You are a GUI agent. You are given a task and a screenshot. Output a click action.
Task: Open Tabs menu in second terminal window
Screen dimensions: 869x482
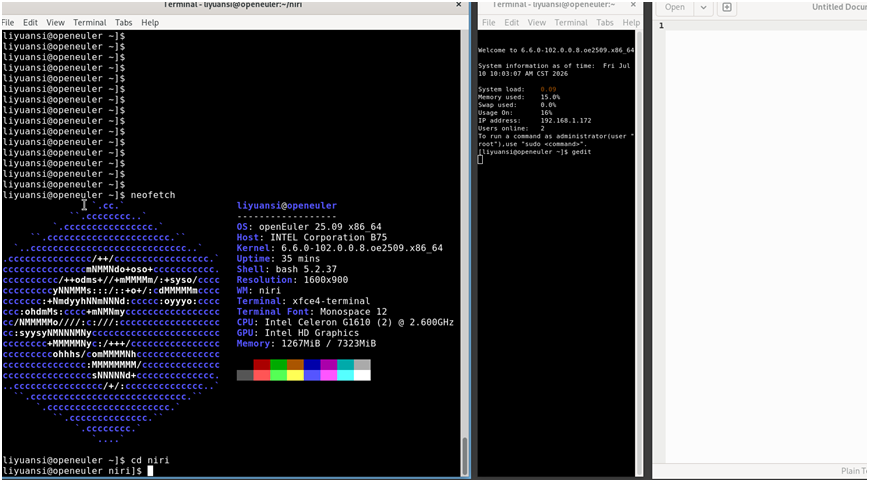coord(605,23)
